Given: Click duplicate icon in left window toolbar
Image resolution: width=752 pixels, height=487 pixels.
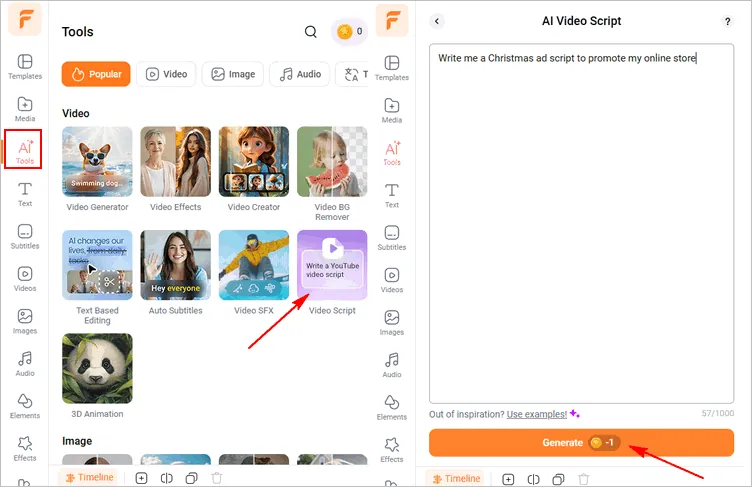Looking at the screenshot, I should click(191, 478).
